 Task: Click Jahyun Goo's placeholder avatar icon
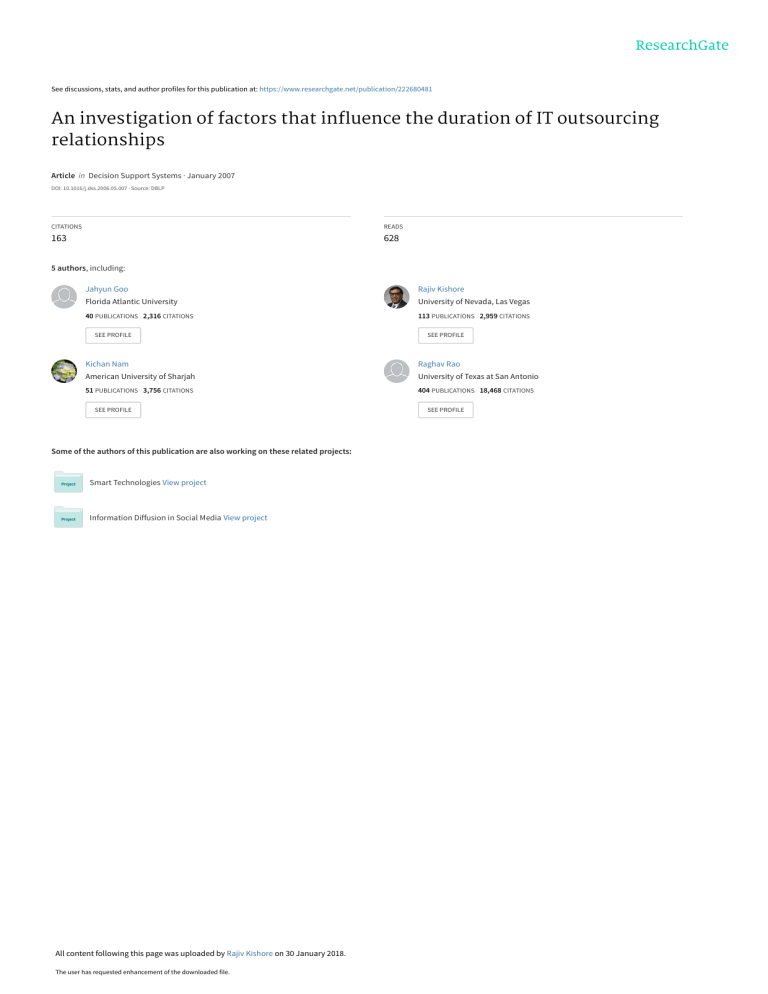[64, 297]
